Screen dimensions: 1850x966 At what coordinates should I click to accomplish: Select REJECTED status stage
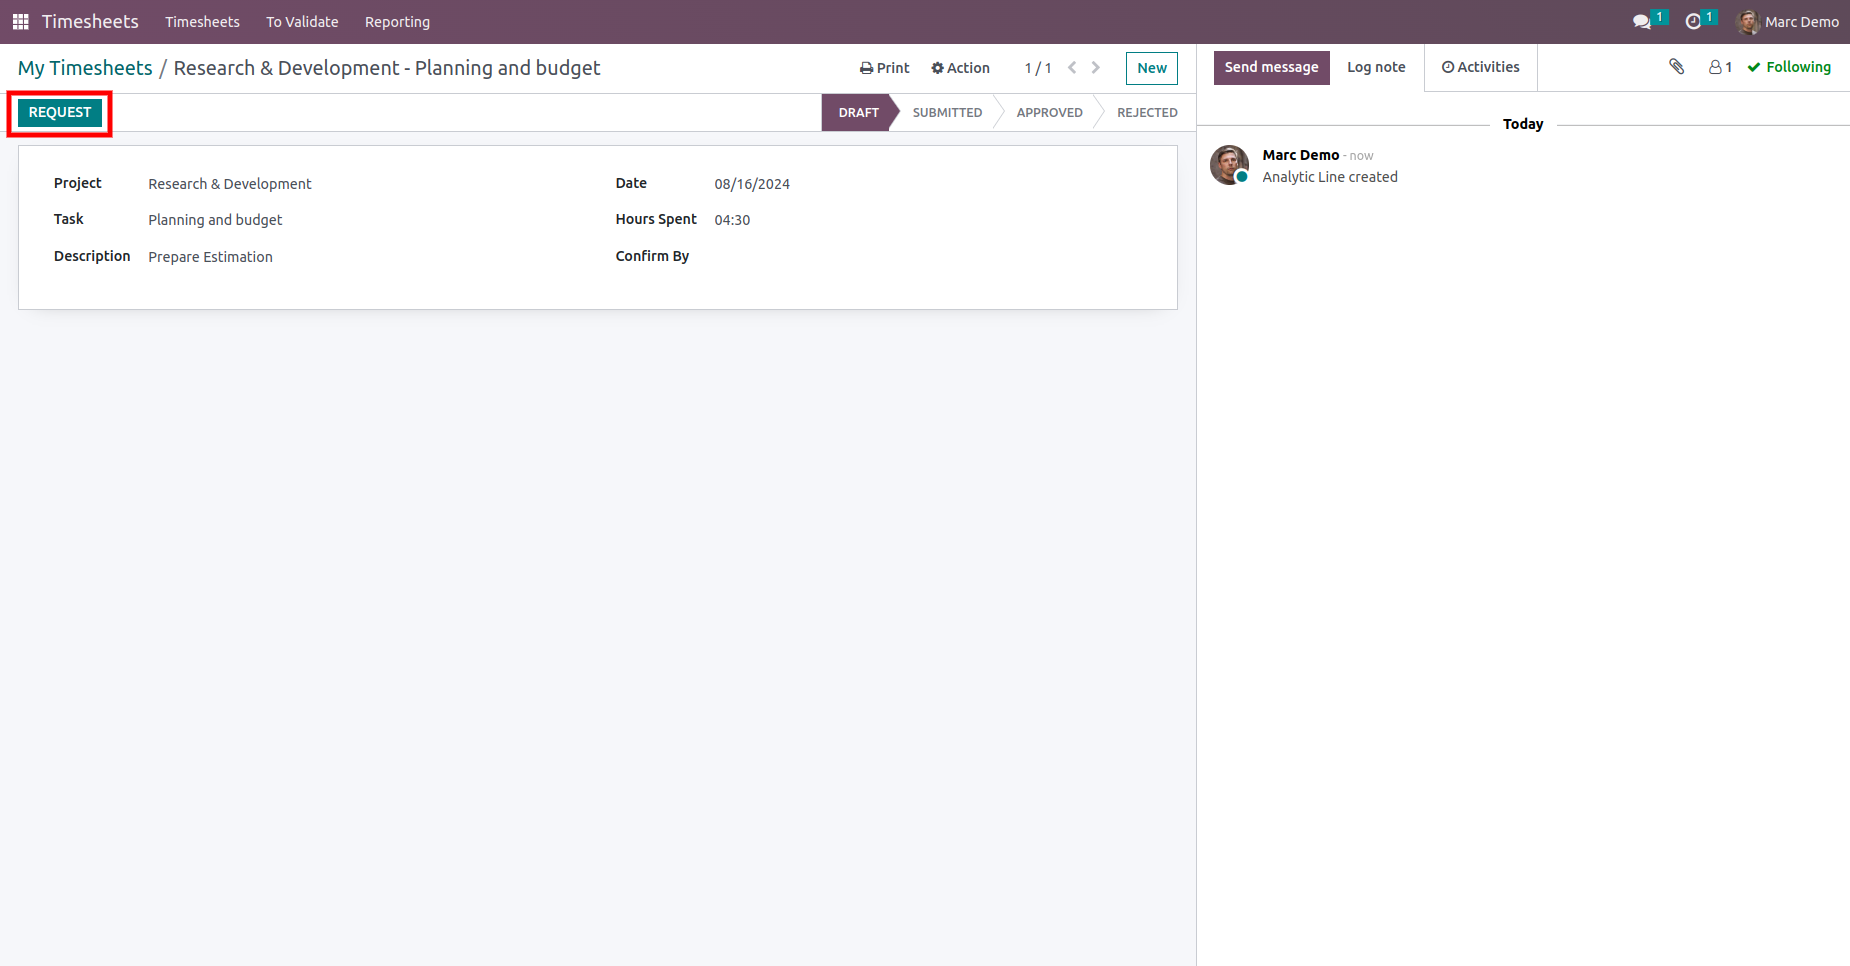coord(1147,113)
